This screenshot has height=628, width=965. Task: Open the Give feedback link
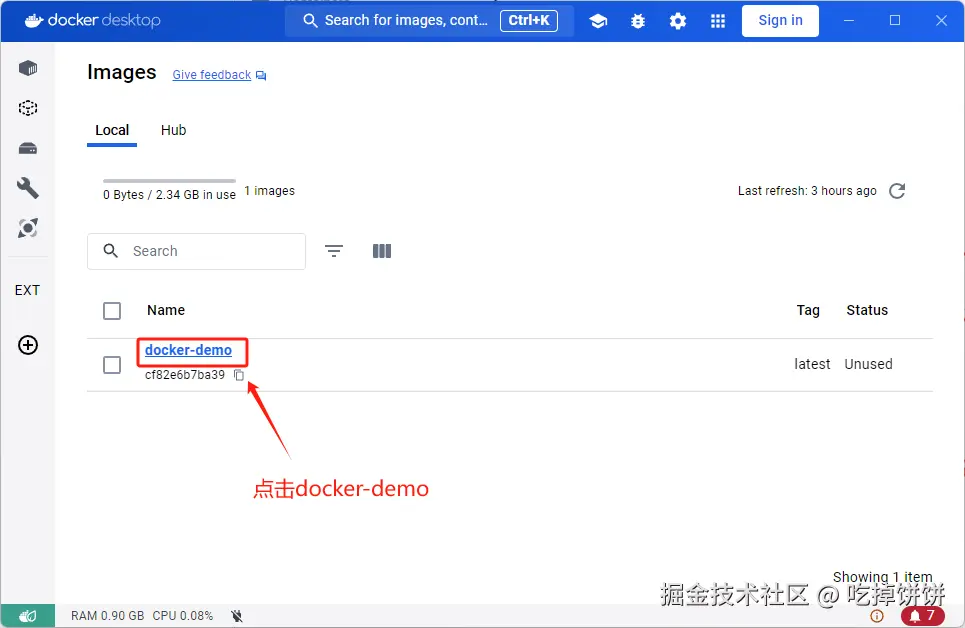pos(211,74)
